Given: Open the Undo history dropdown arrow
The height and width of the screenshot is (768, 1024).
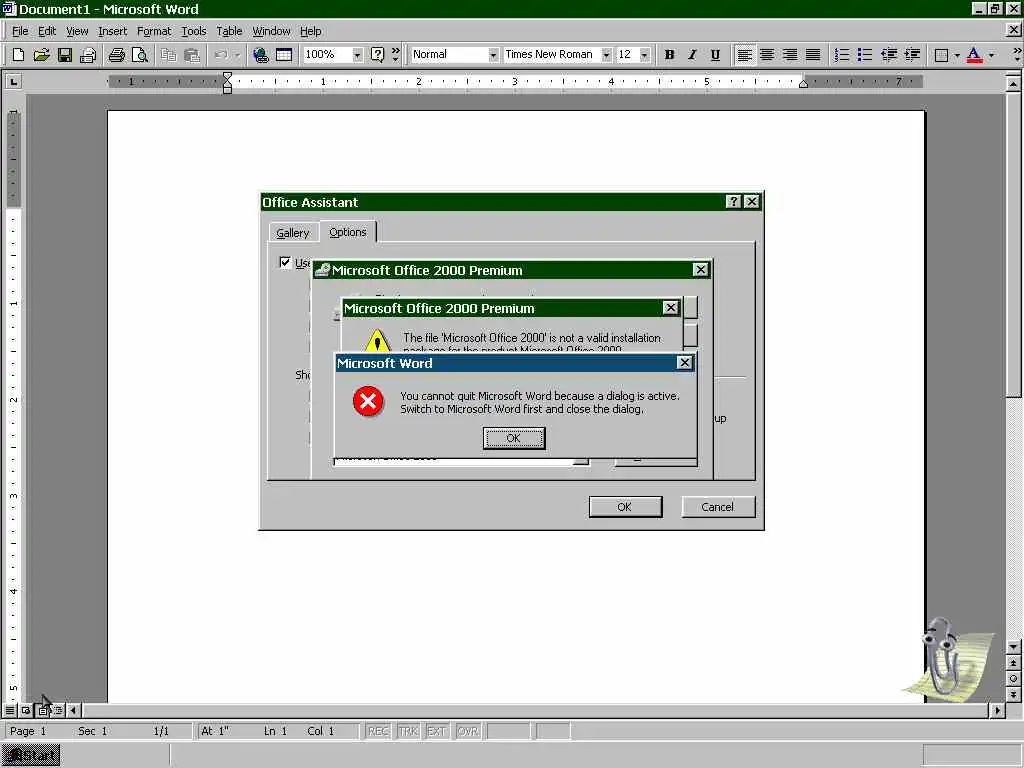Looking at the screenshot, I should coord(237,55).
